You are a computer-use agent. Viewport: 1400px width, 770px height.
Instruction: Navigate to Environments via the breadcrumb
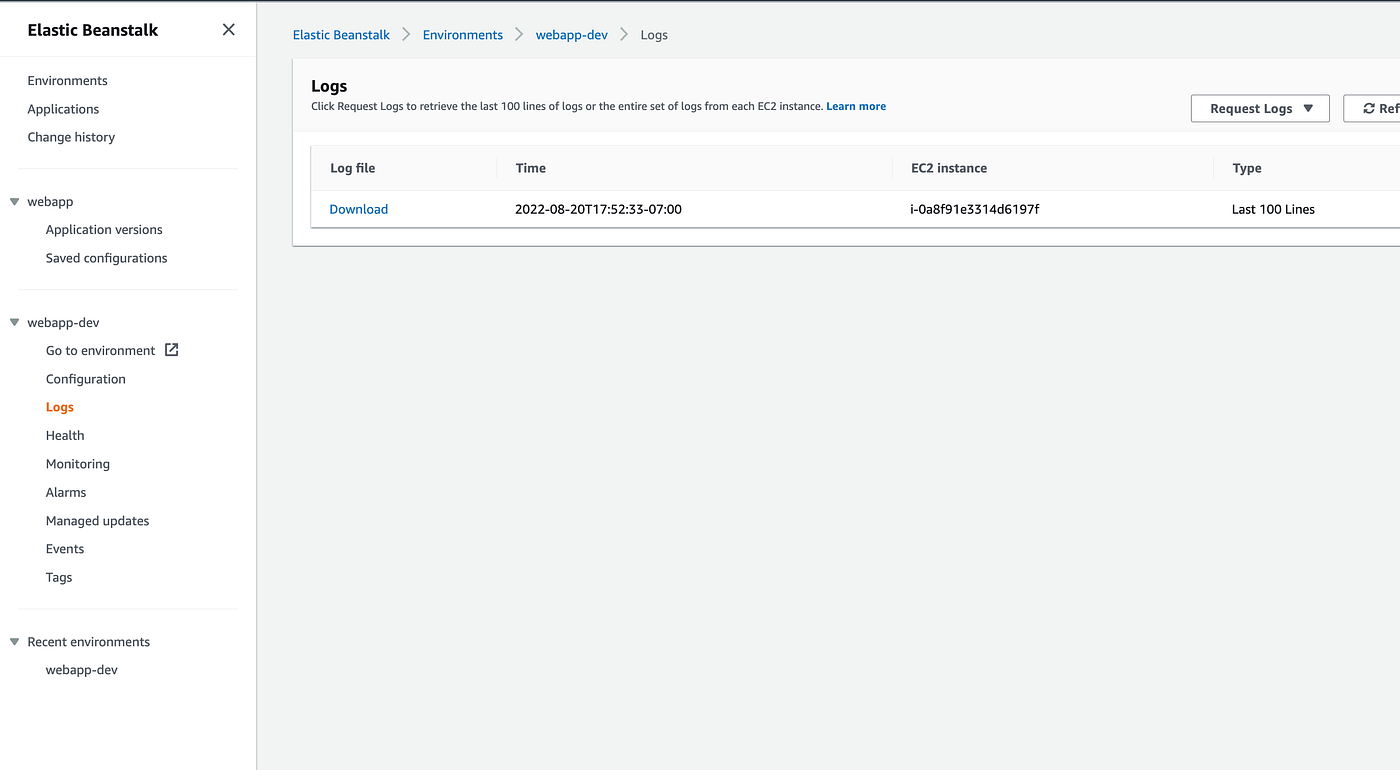[462, 34]
